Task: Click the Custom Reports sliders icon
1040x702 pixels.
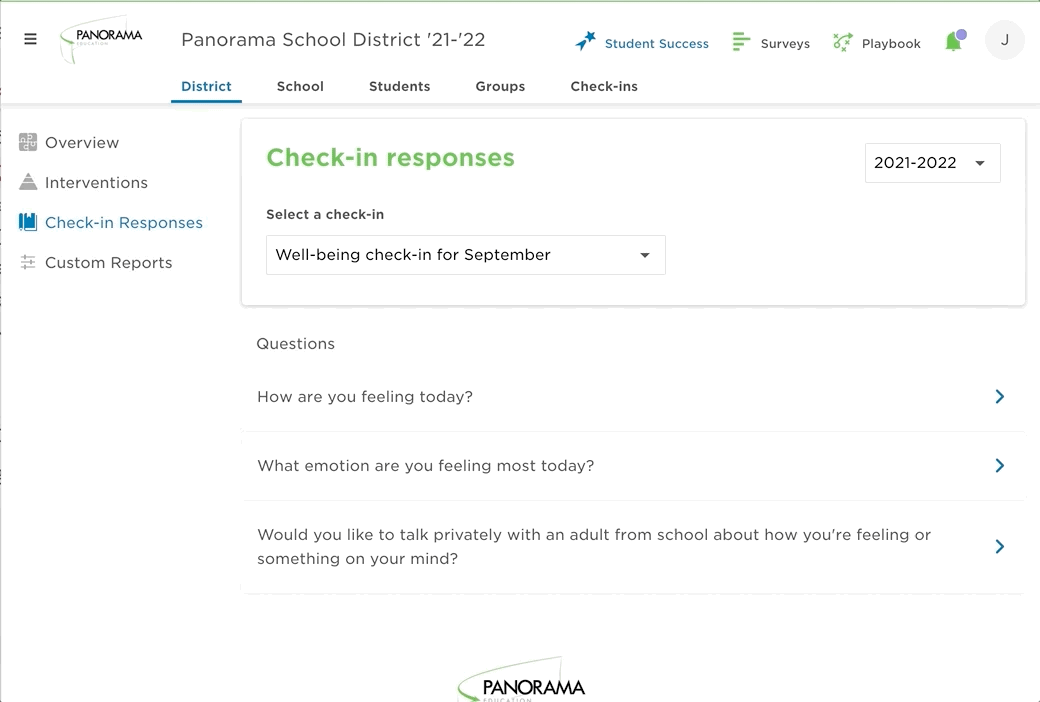Action: (28, 262)
